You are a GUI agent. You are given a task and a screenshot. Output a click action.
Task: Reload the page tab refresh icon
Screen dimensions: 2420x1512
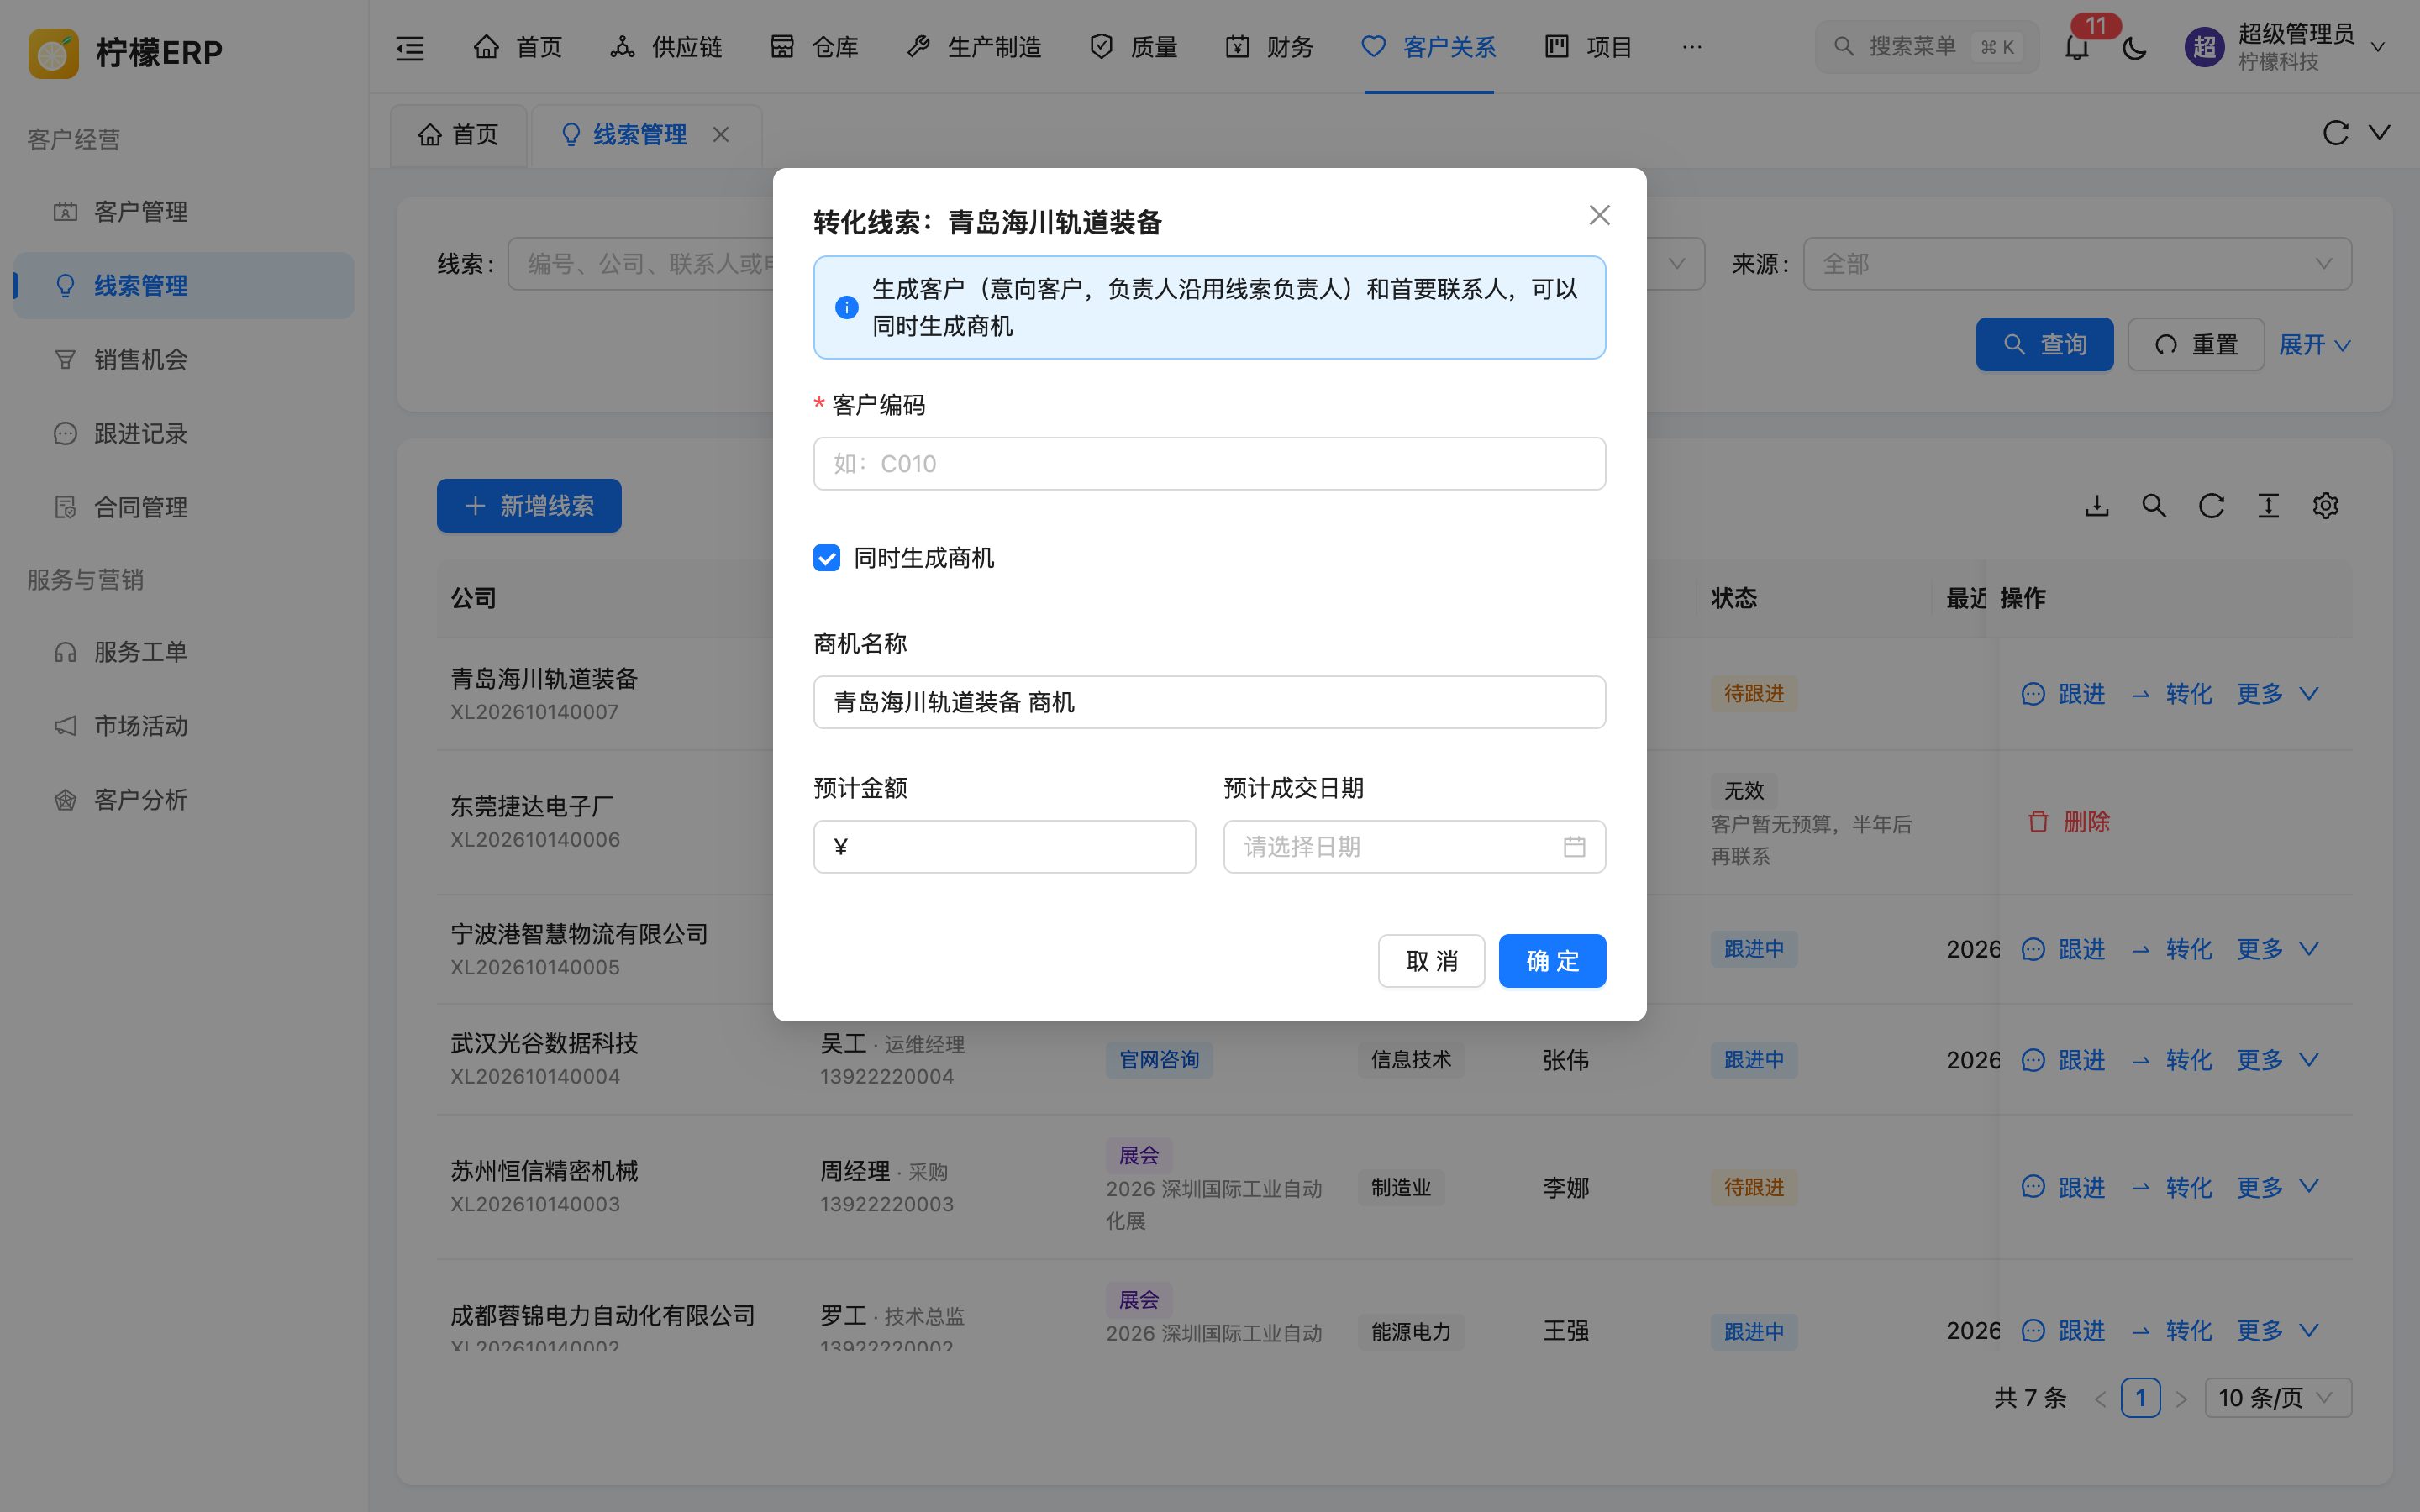point(2335,133)
